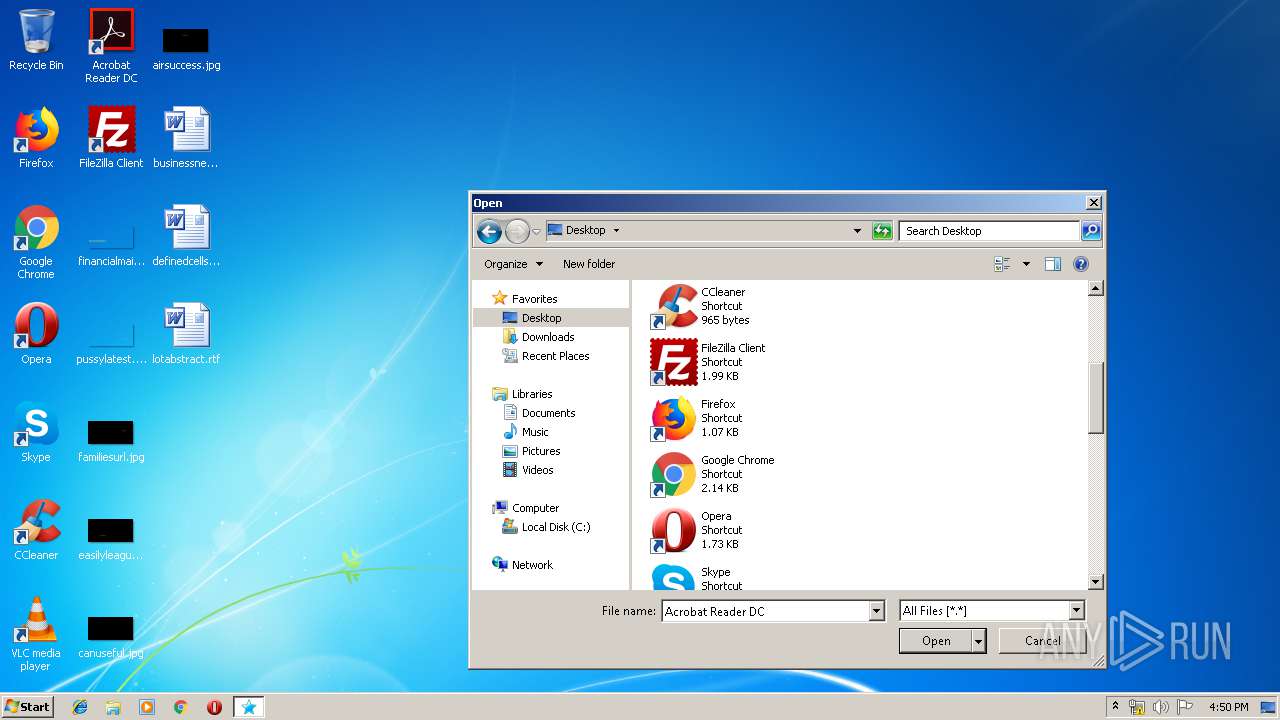Viewport: 1280px width, 720px height.
Task: Select the Opera desktop shortcut
Action: [x=36, y=334]
